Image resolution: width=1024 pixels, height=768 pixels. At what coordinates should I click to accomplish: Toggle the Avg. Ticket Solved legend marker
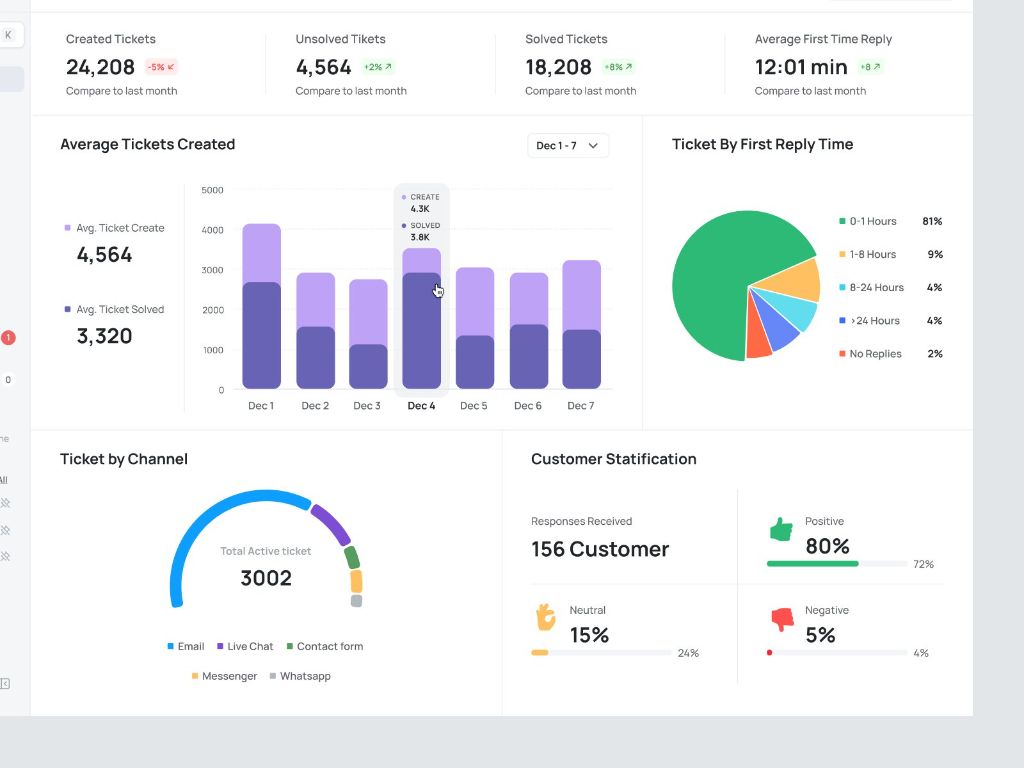tap(68, 310)
